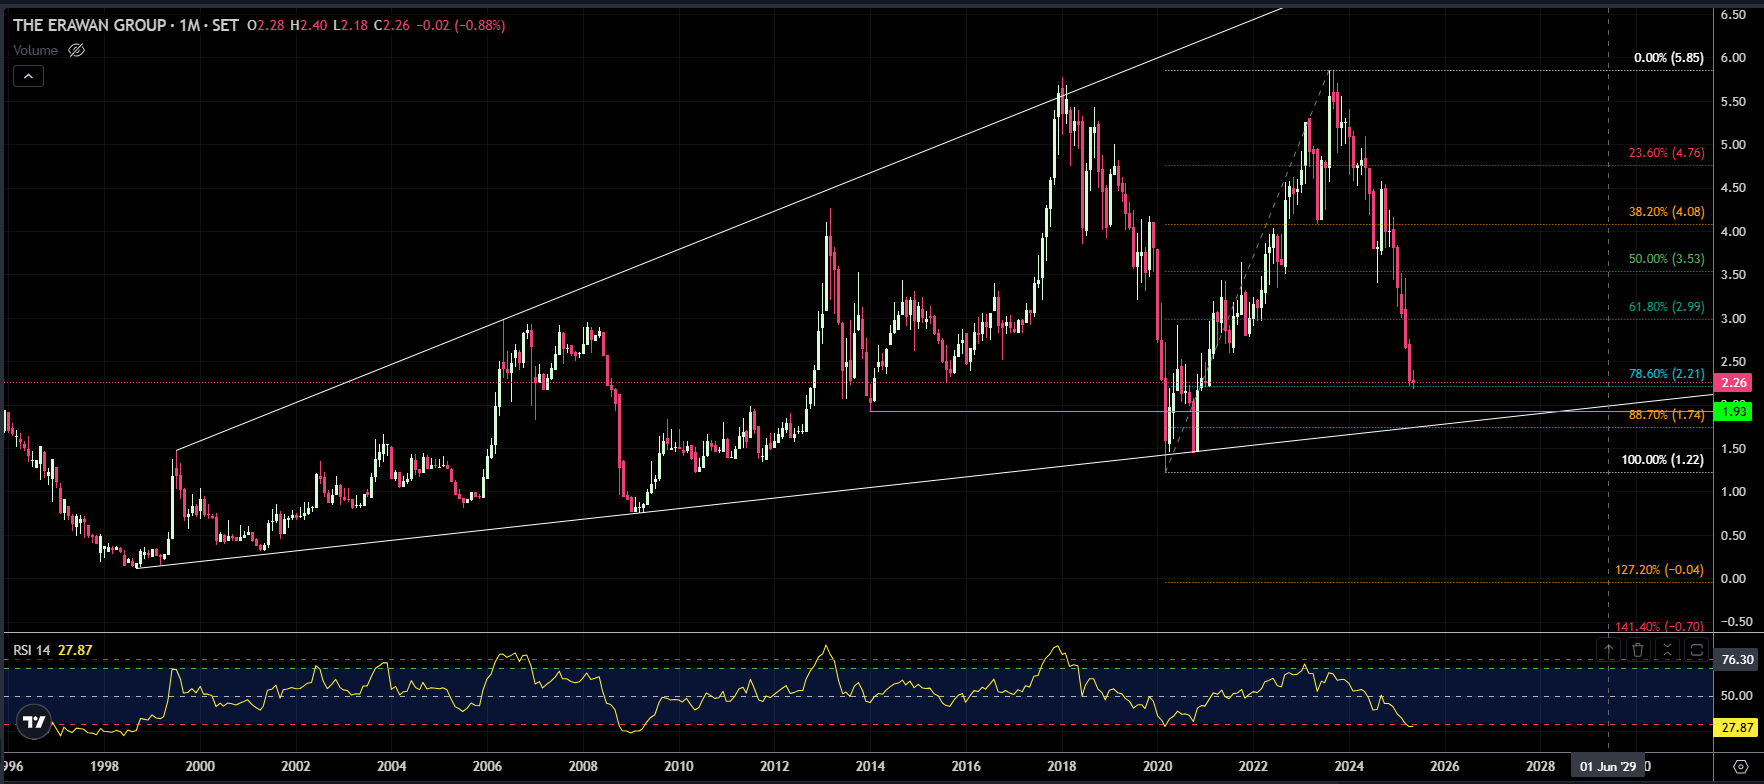Move the RSI pane up

1608,650
